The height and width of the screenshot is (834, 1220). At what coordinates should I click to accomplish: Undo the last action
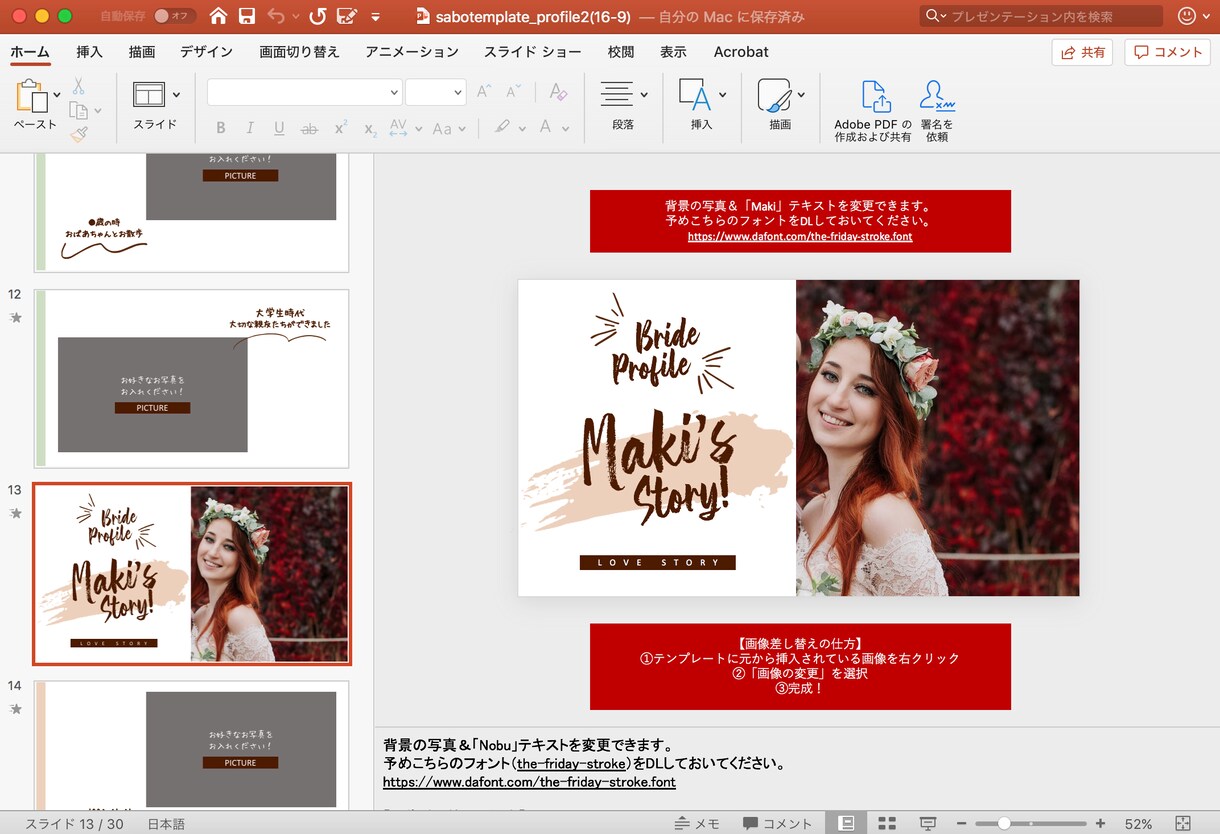pos(277,16)
